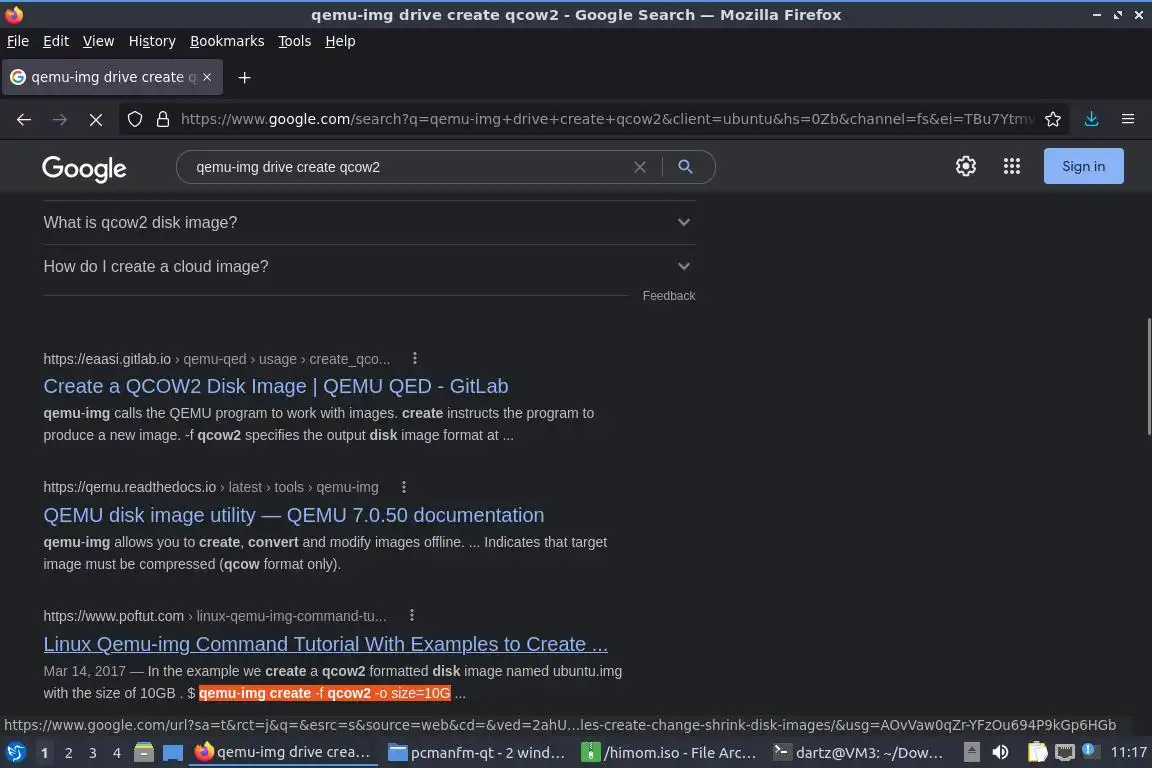Viewport: 1152px width, 768px height.
Task: Switch to dartz@VM3 terminal window
Action: 860,753
